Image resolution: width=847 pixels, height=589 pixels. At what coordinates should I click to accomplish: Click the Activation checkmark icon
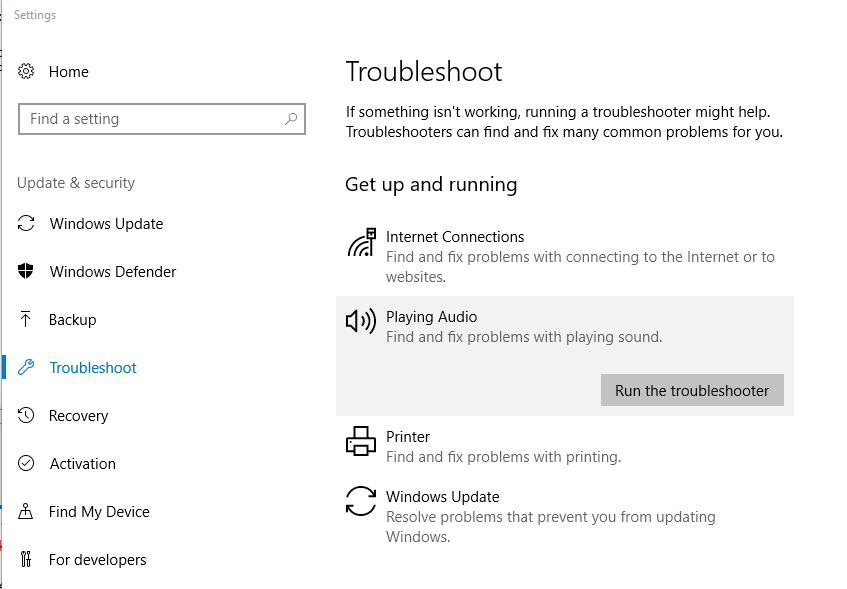click(28, 463)
